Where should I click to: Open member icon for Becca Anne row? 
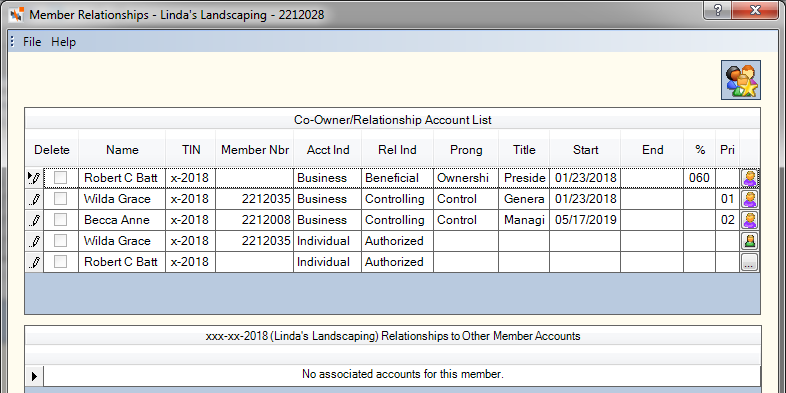point(749,220)
